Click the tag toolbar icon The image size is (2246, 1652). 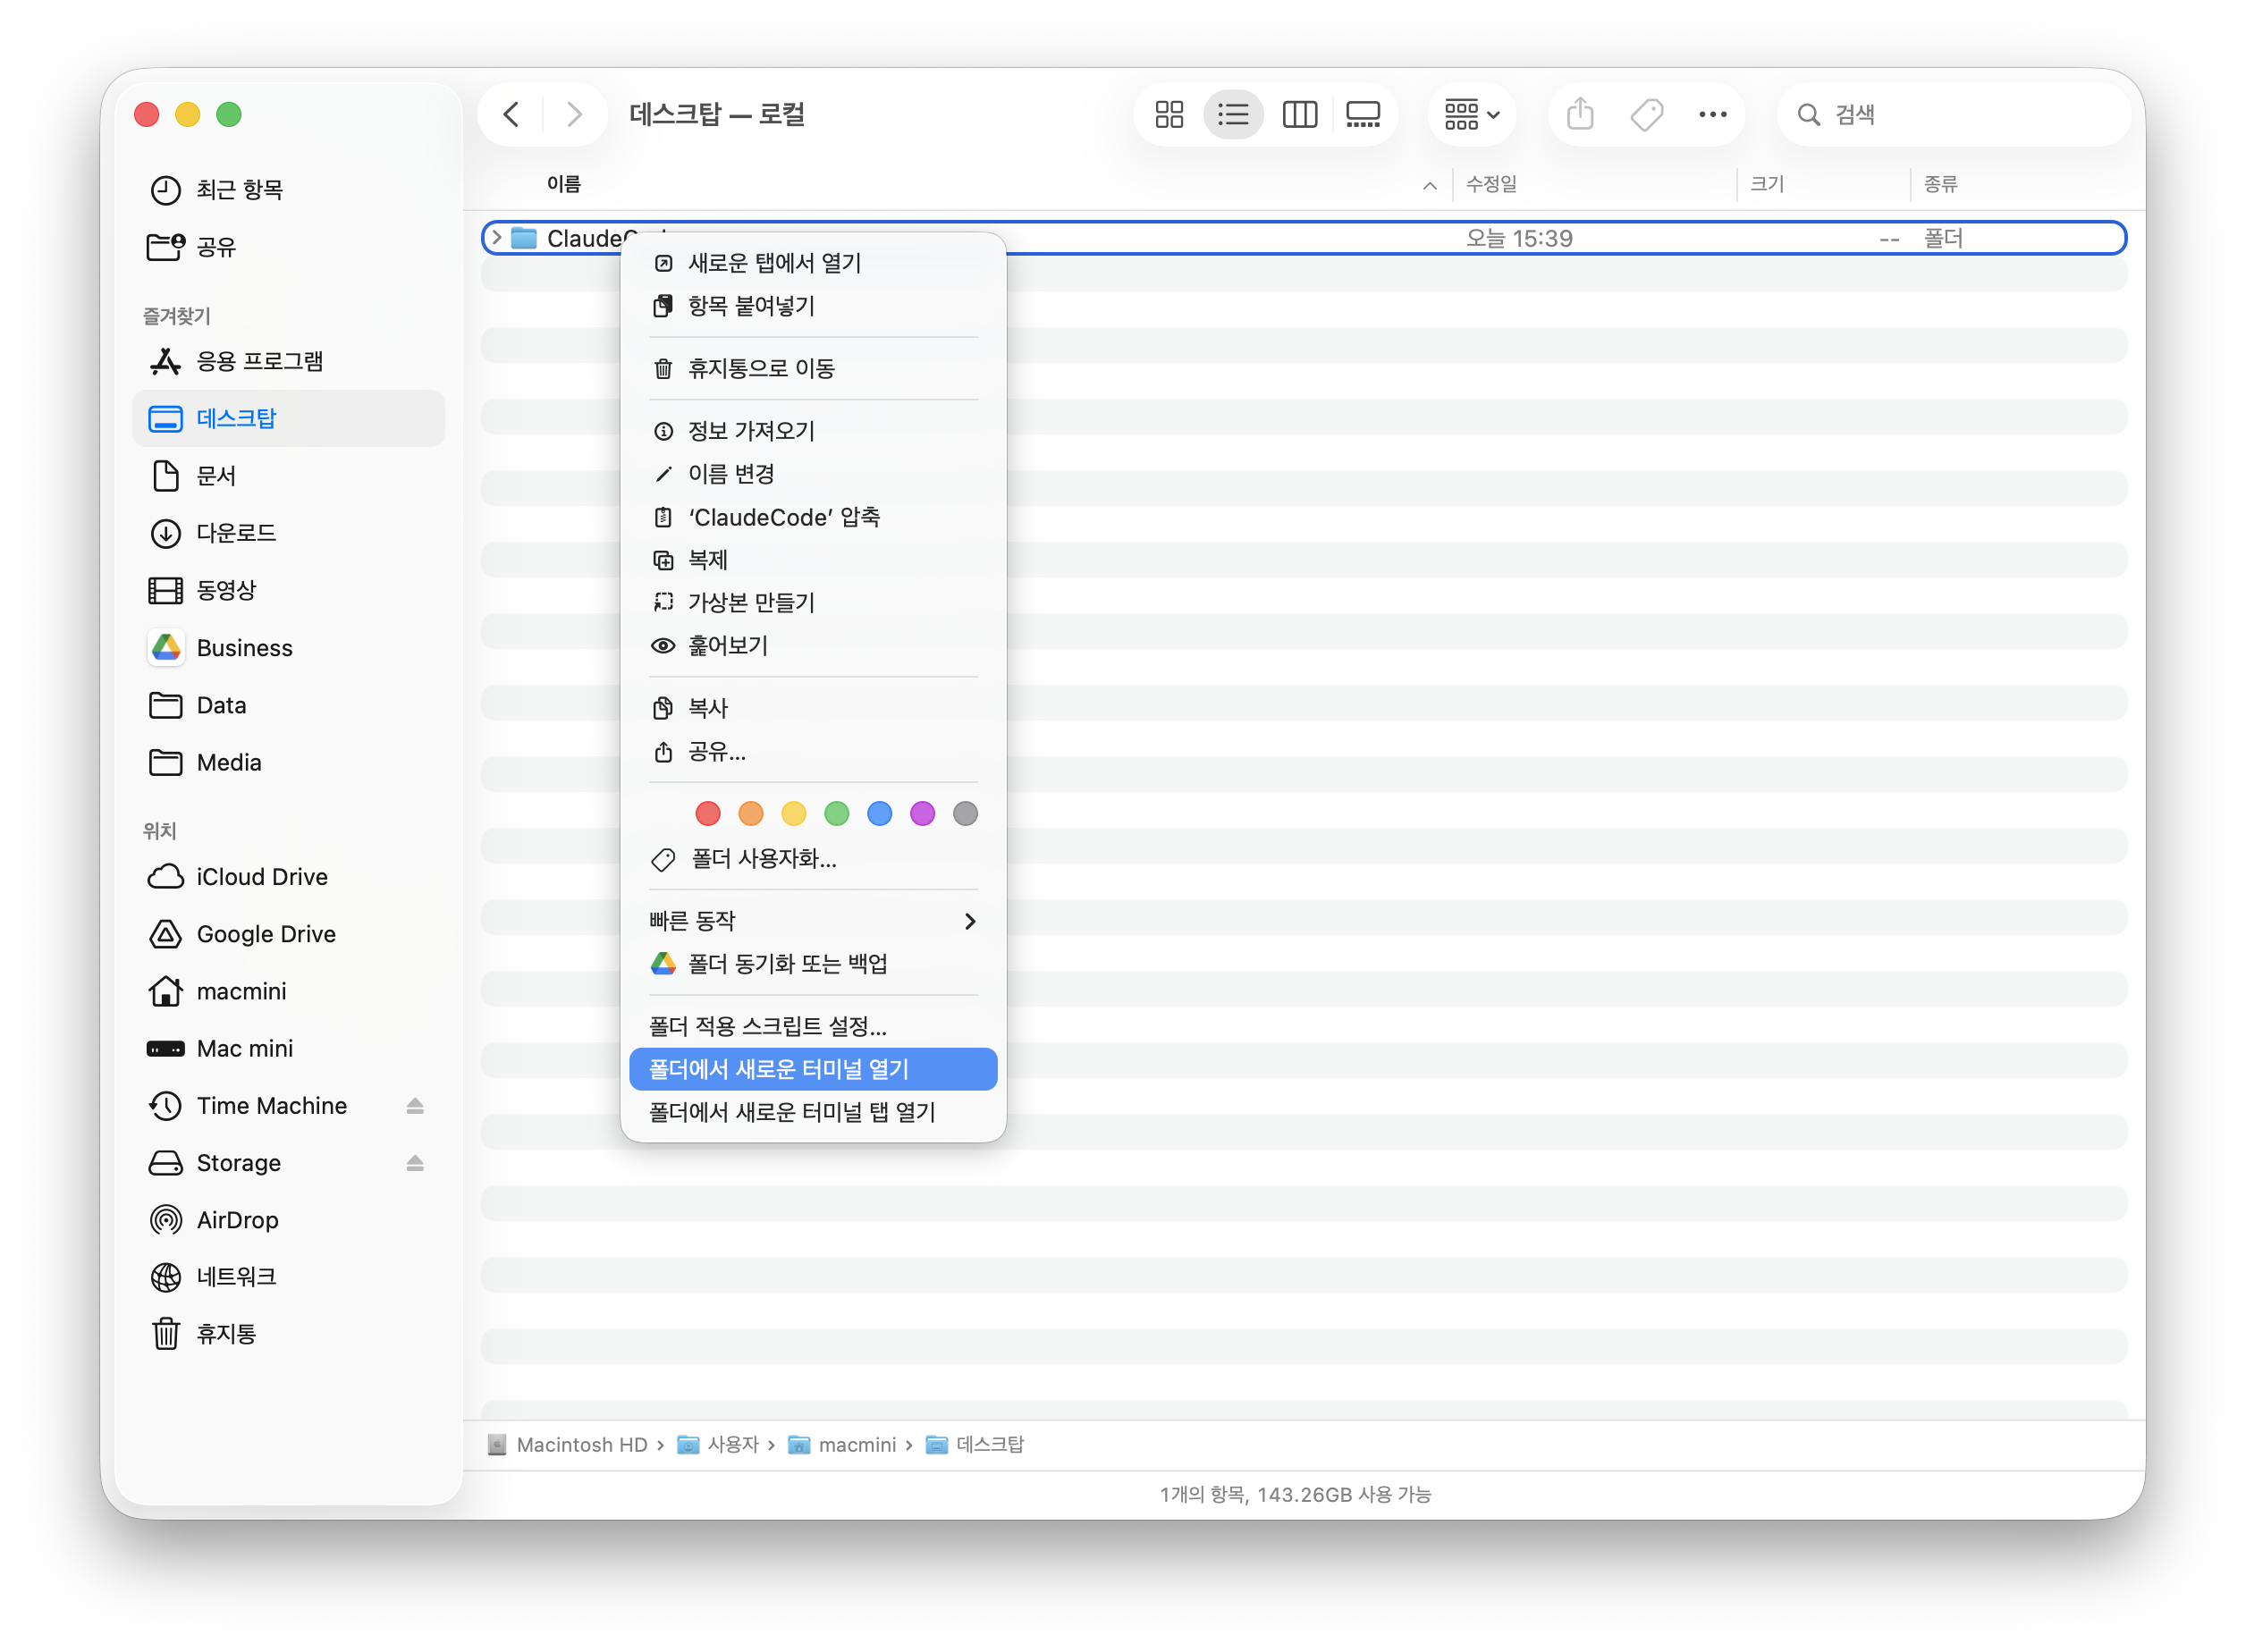(1646, 114)
